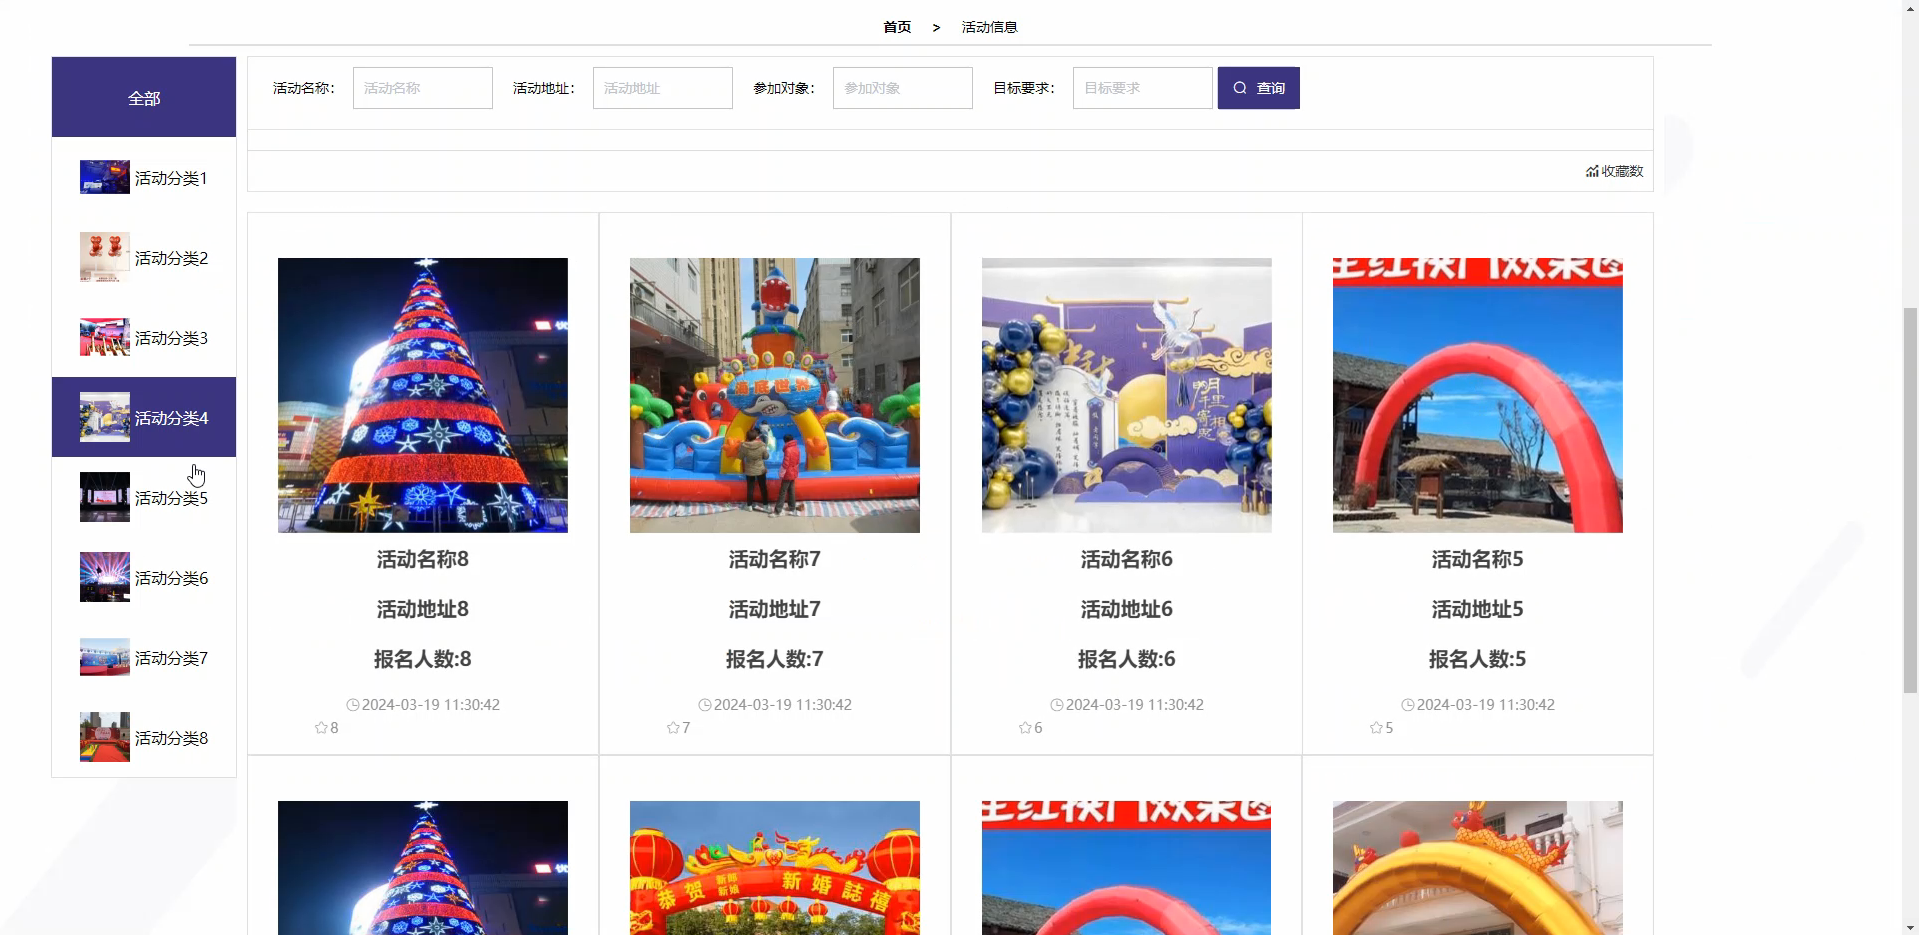Focus the 活动地址 input field
This screenshot has height=935, width=1919.
click(x=662, y=88)
